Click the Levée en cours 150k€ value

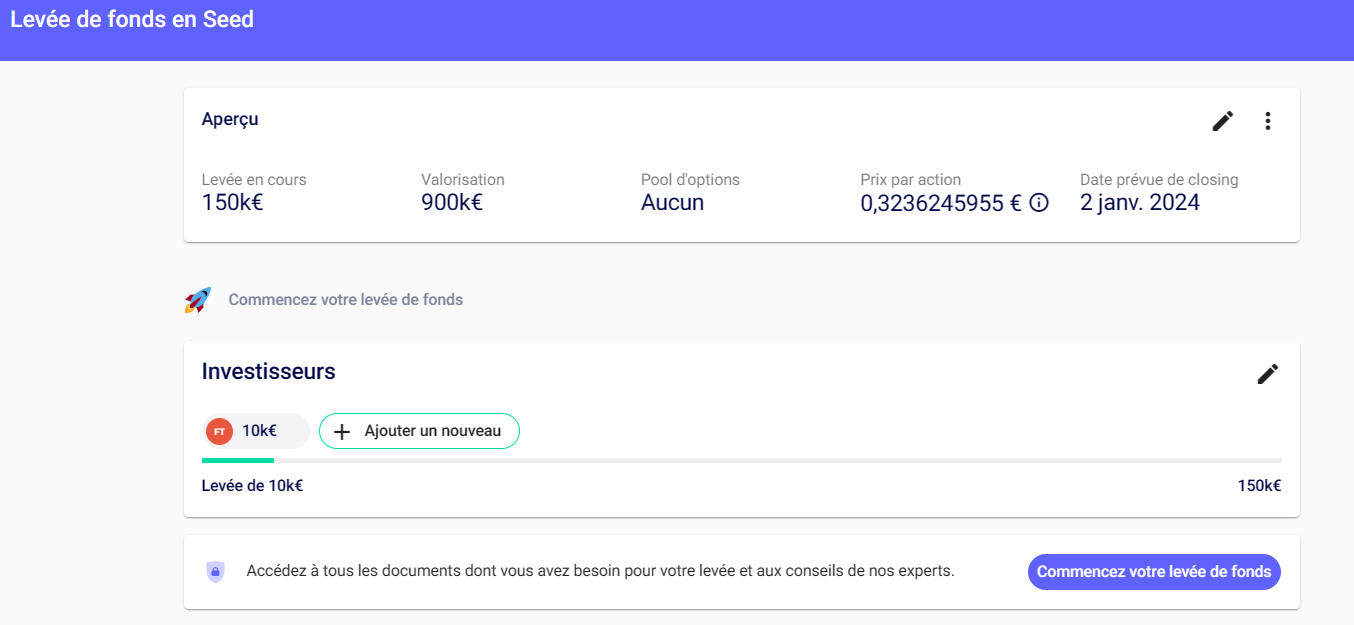232,203
